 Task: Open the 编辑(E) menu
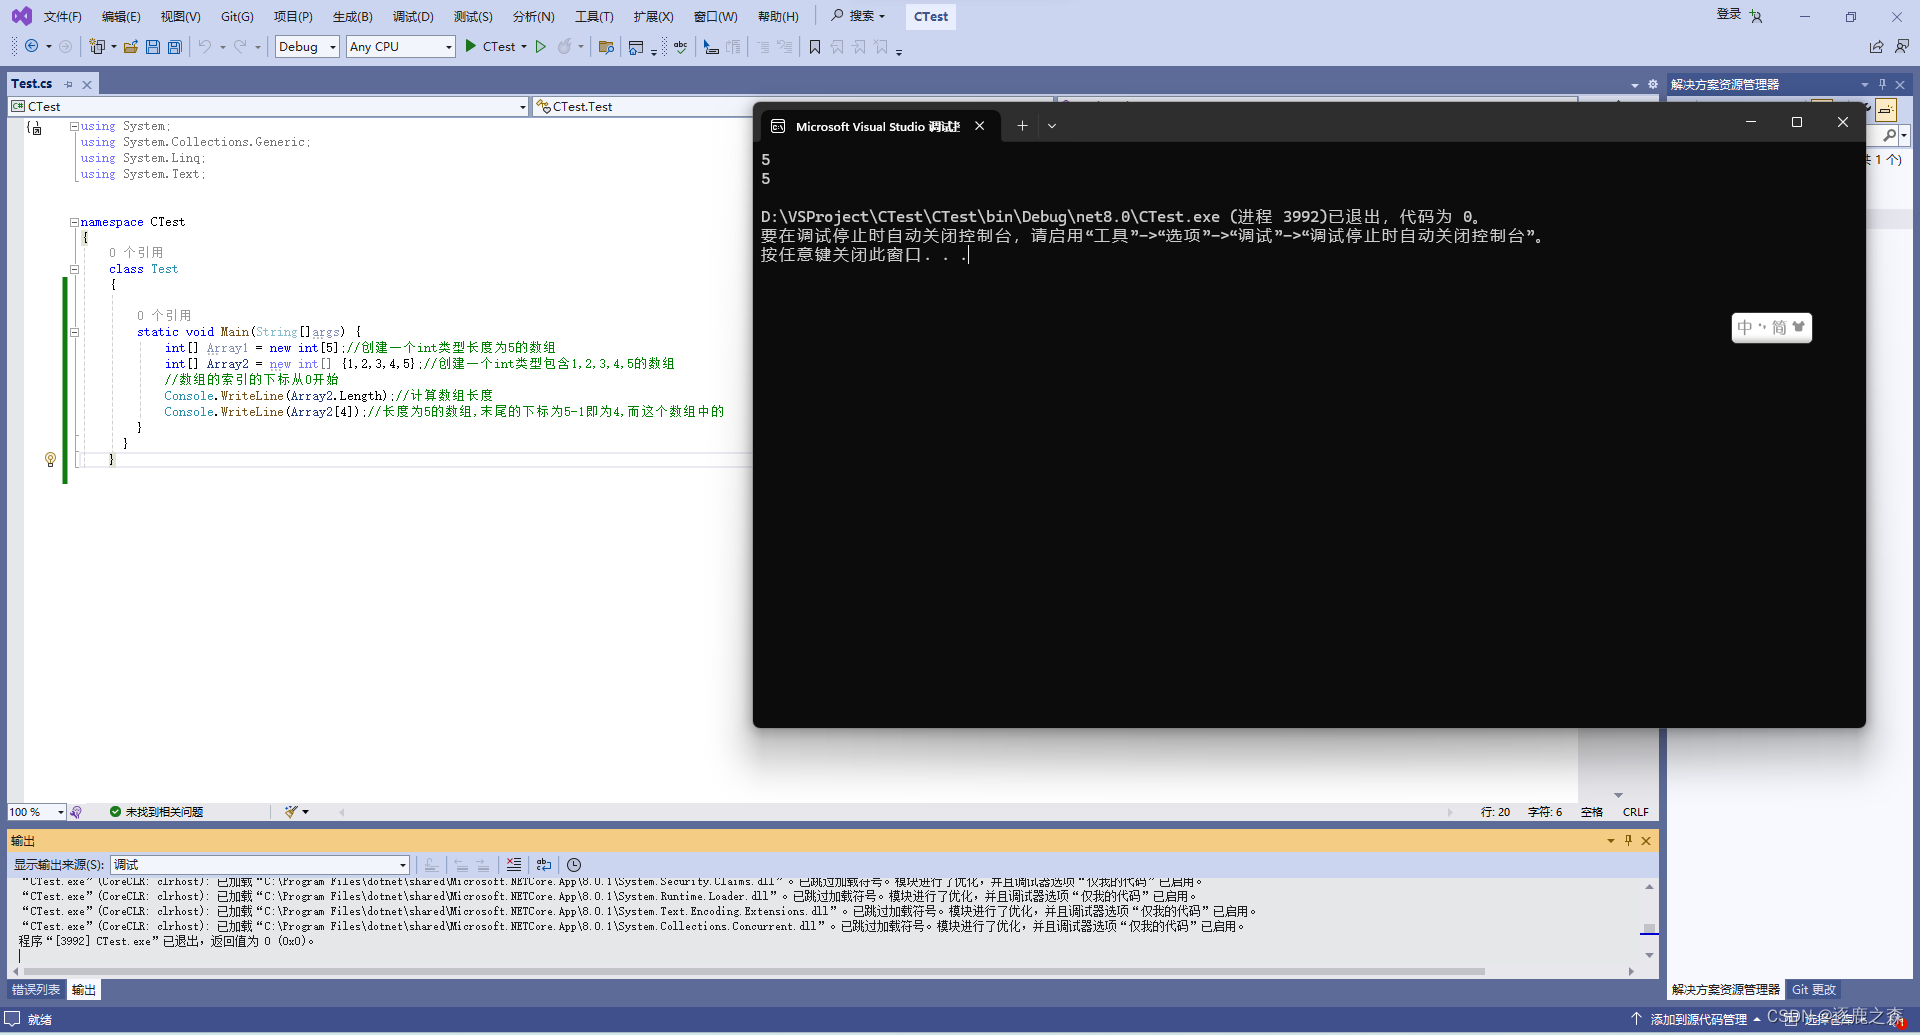pos(121,16)
